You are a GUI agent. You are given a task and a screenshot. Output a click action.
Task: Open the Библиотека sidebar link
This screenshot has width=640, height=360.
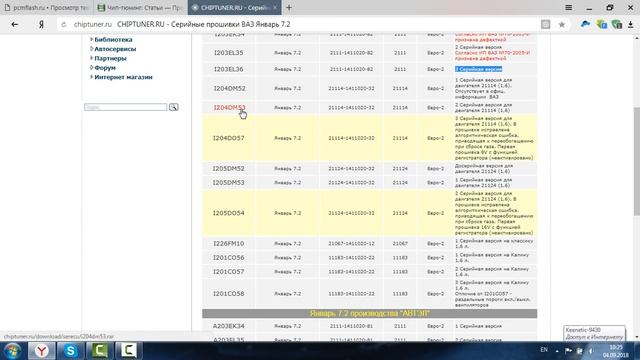113,40
